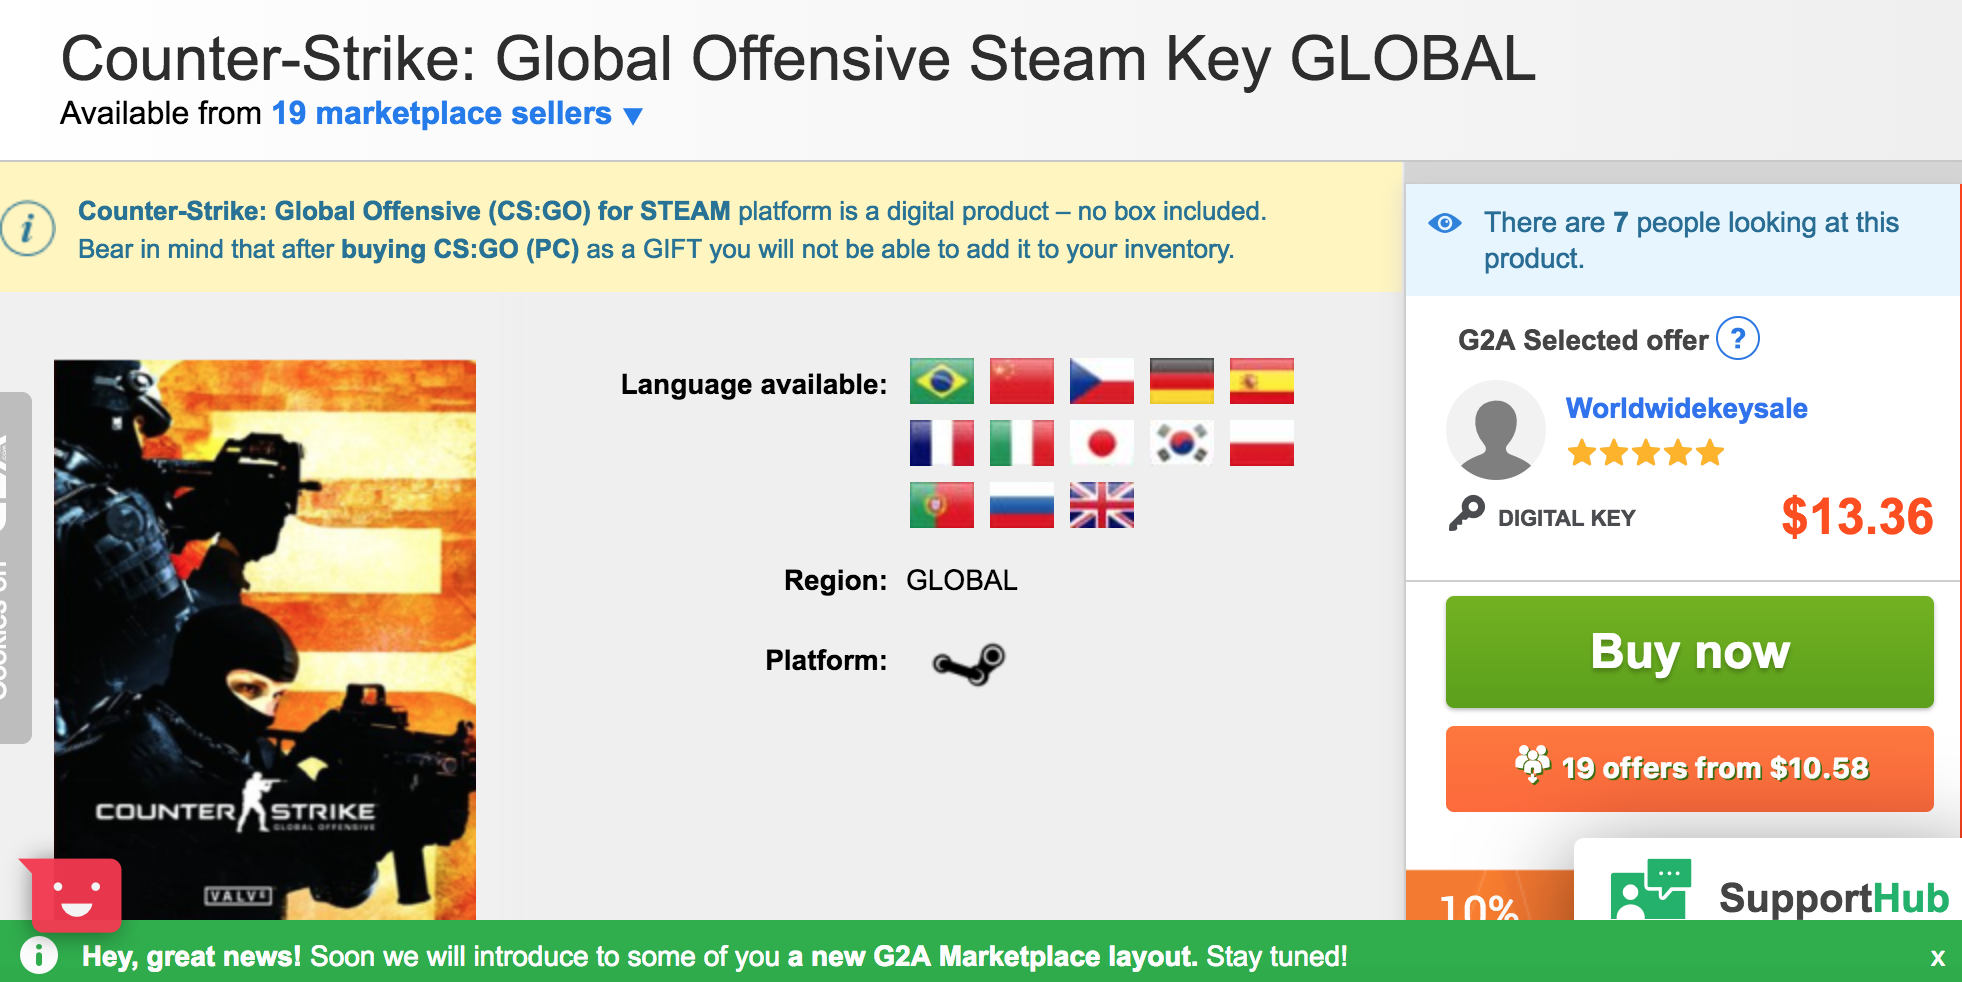The width and height of the screenshot is (1962, 982).
Task: Open the Worldwidekeysale seller profile
Action: pyautogui.click(x=1686, y=408)
